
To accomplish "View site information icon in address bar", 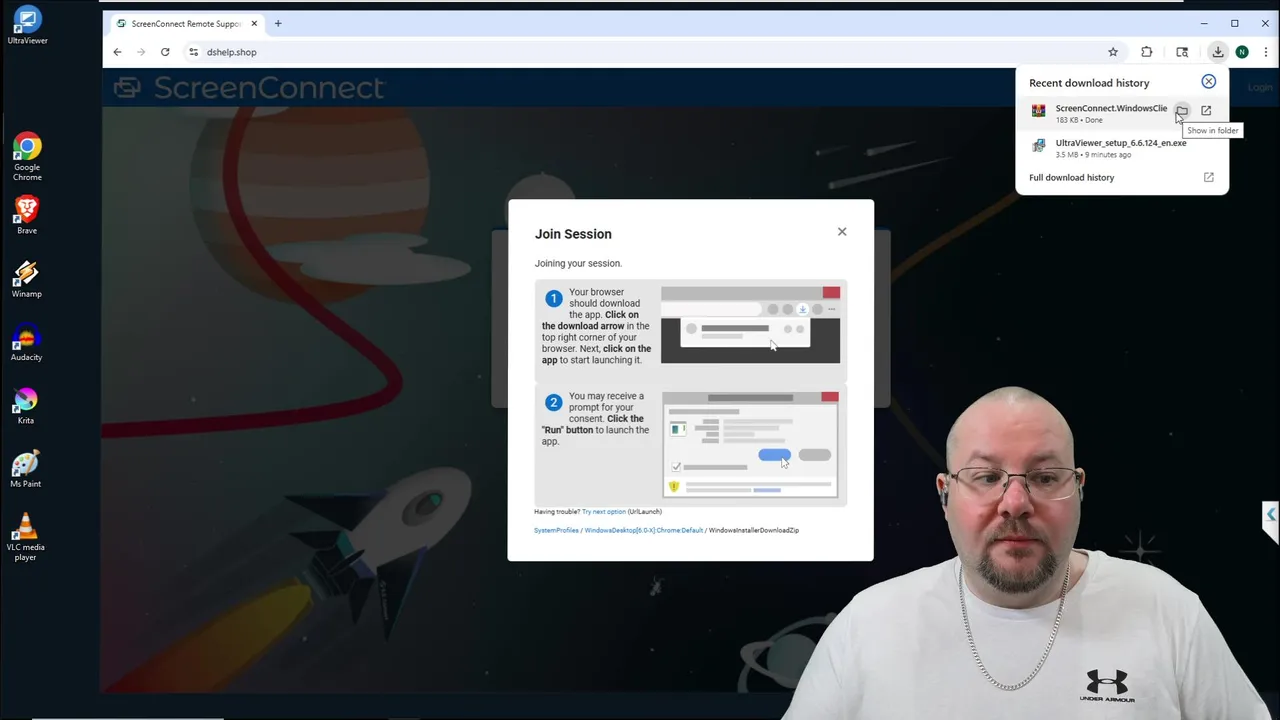I will tap(194, 52).
